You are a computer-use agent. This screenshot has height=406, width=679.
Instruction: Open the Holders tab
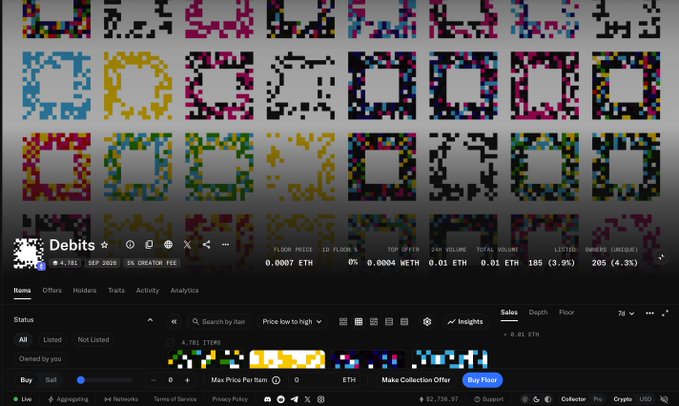[84, 290]
